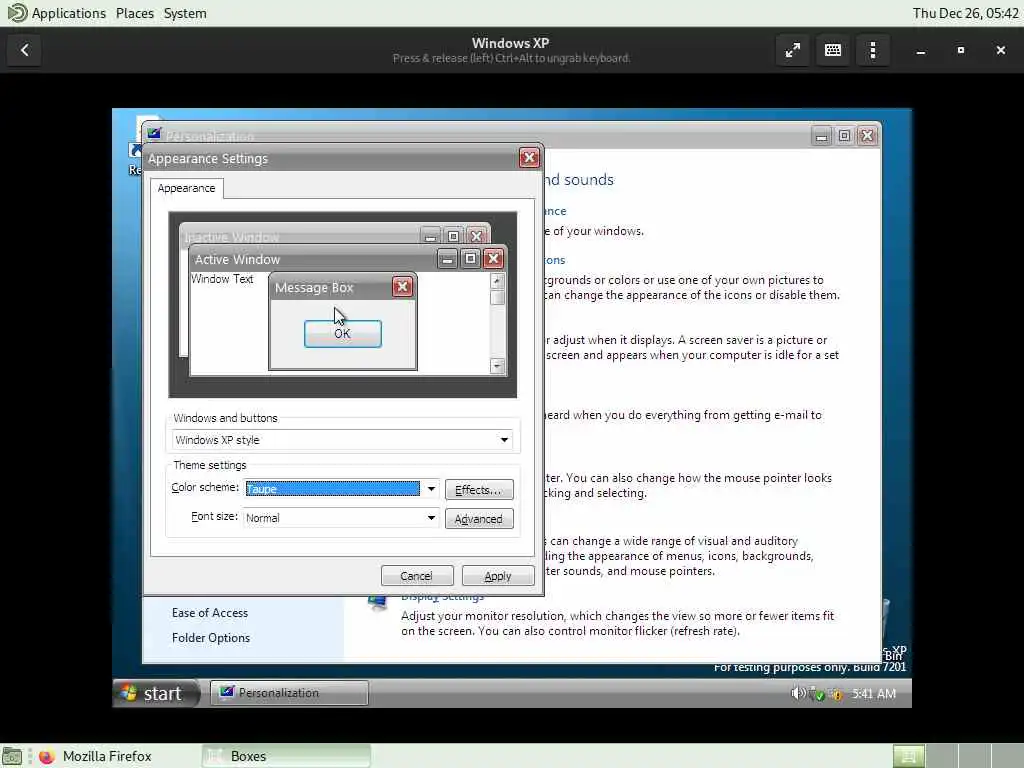Viewport: 1024px width, 768px height.
Task: Click the desktop logo in the top panel
Action: point(16,12)
